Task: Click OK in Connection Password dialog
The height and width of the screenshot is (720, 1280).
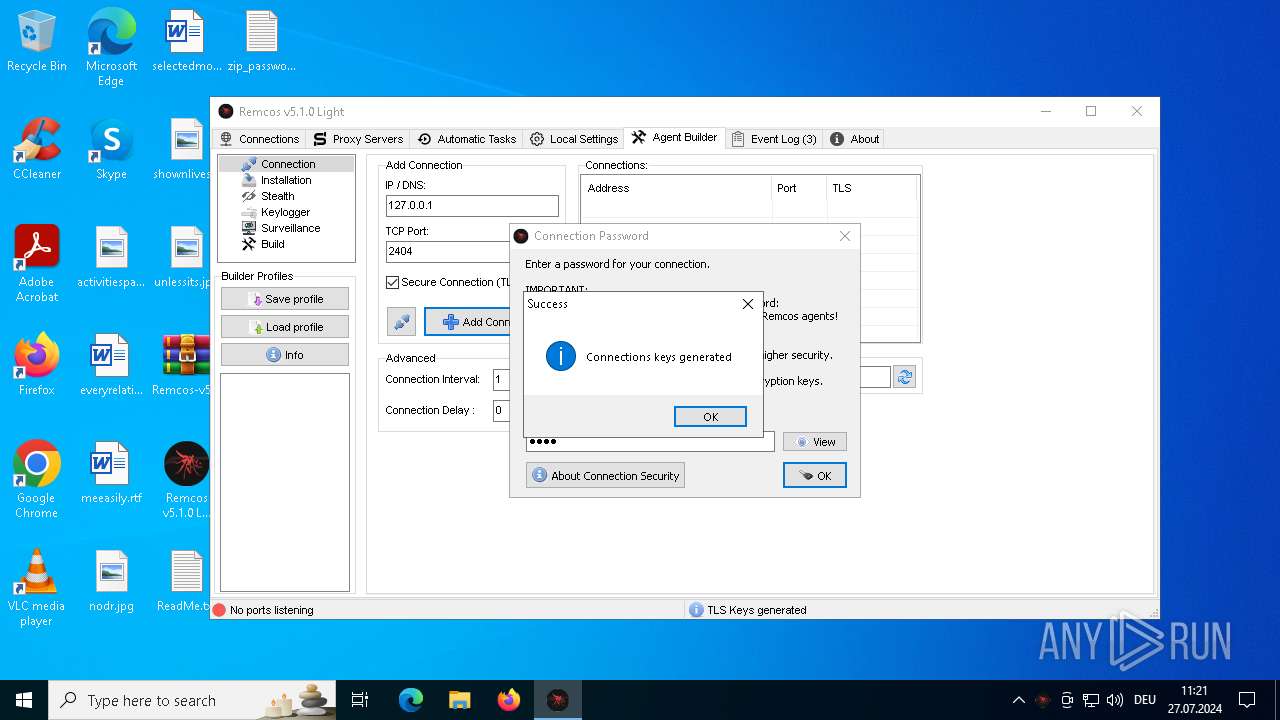Action: pos(815,476)
